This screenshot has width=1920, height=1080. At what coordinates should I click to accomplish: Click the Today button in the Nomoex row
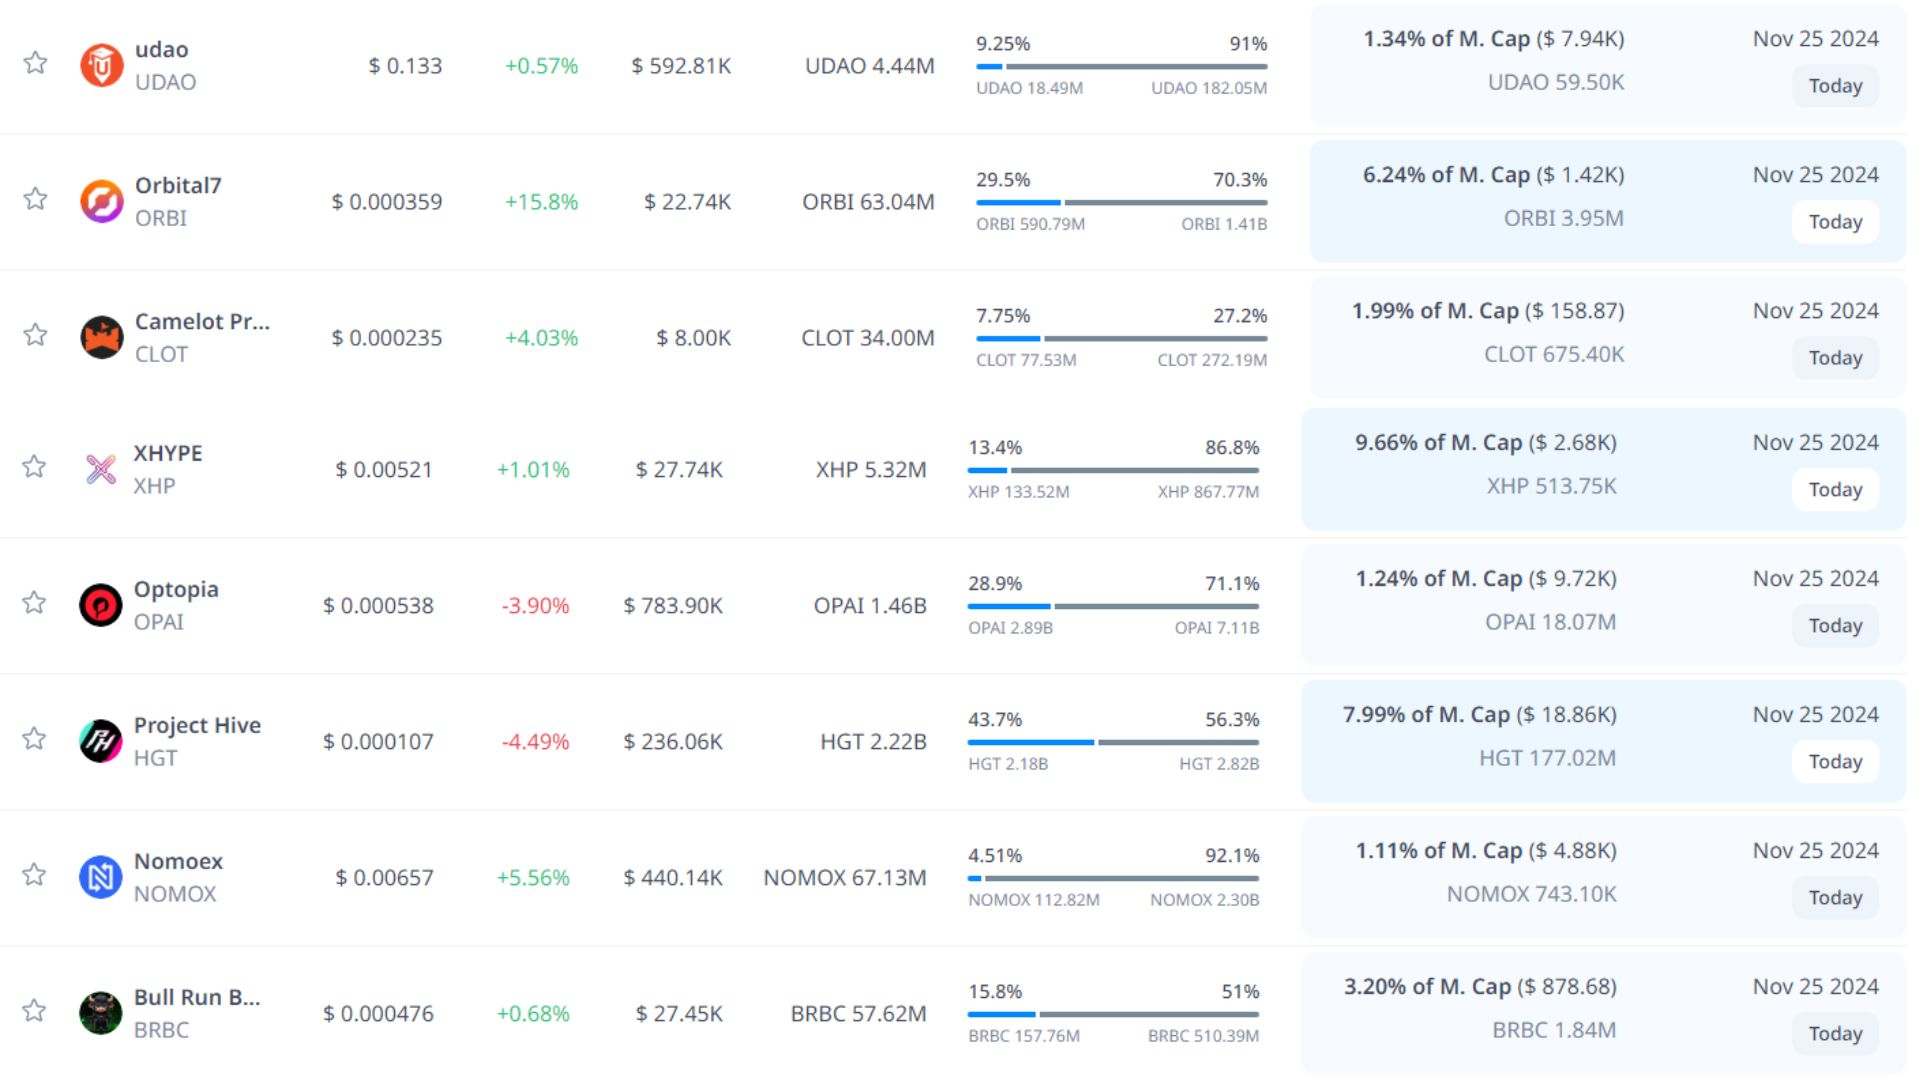pyautogui.click(x=1834, y=898)
